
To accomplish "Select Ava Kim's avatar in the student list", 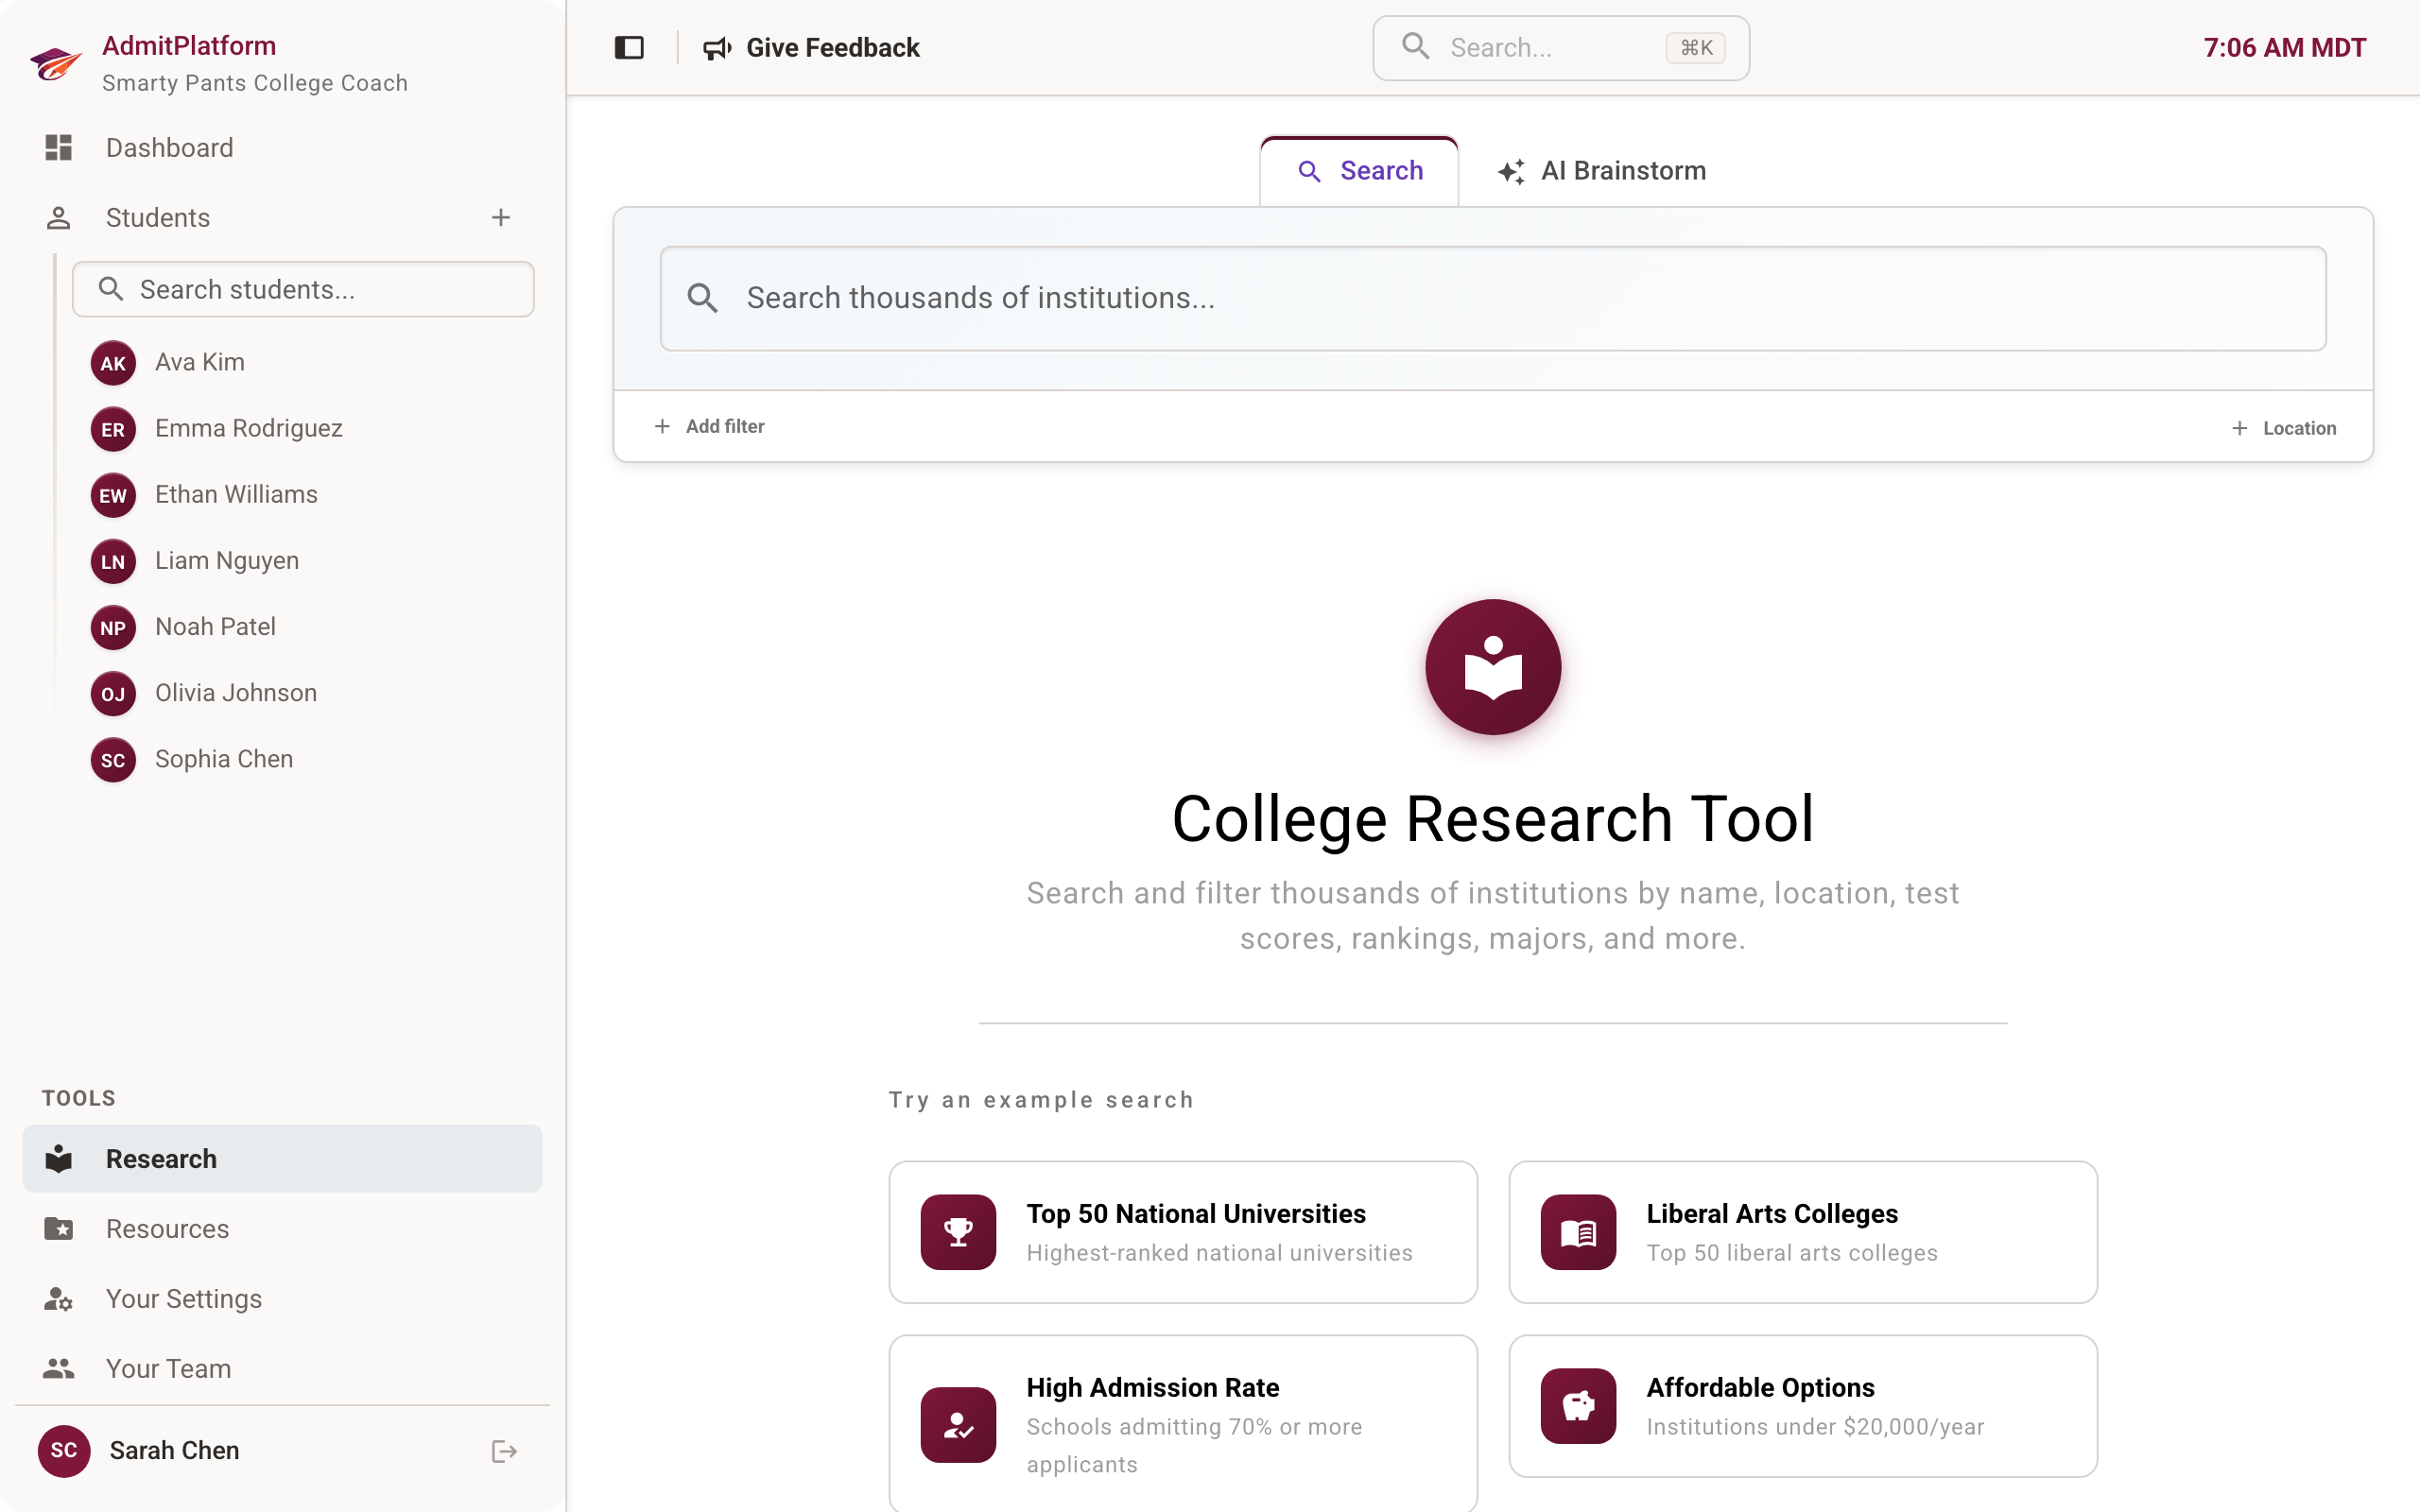I will (x=113, y=362).
